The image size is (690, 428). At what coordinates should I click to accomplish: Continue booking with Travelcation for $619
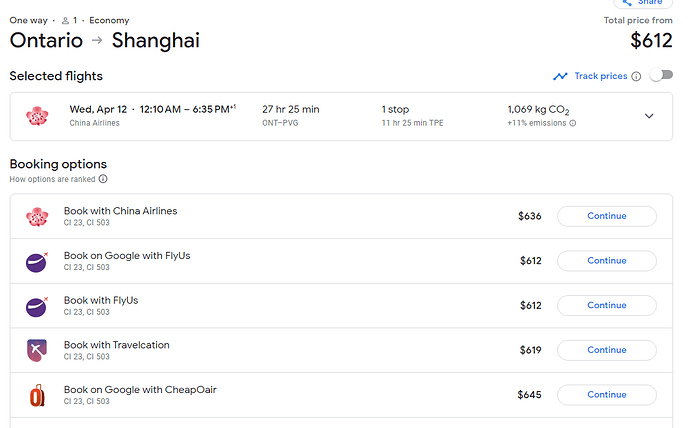pos(606,350)
